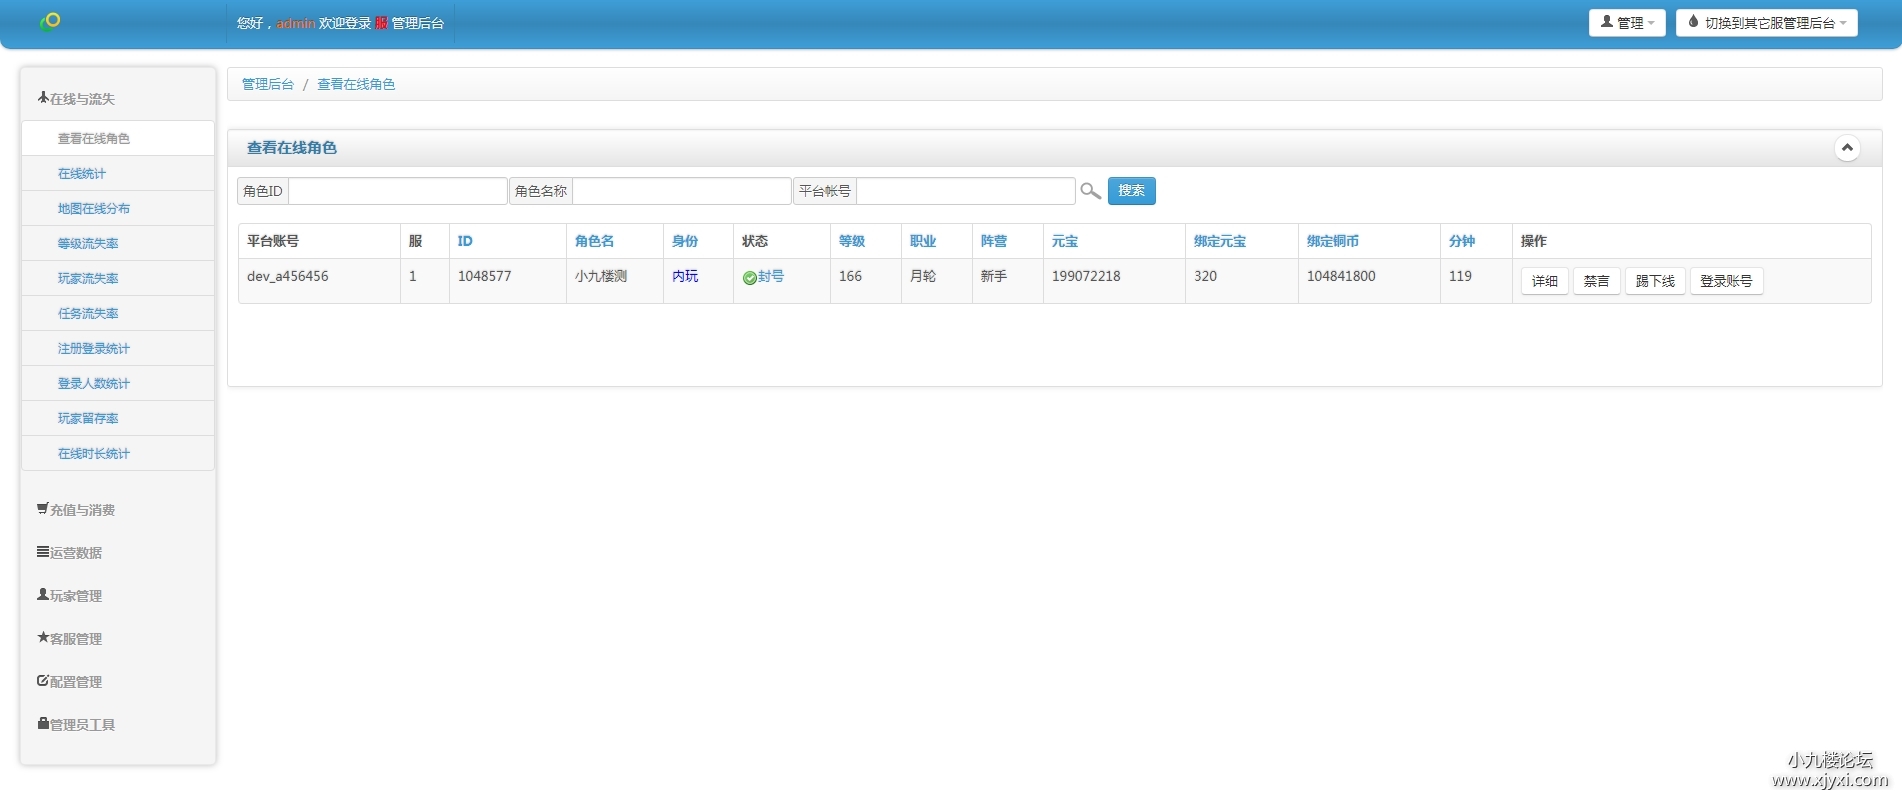1902x795 pixels.
Task: Click the green logo in the header
Action: coord(50,21)
